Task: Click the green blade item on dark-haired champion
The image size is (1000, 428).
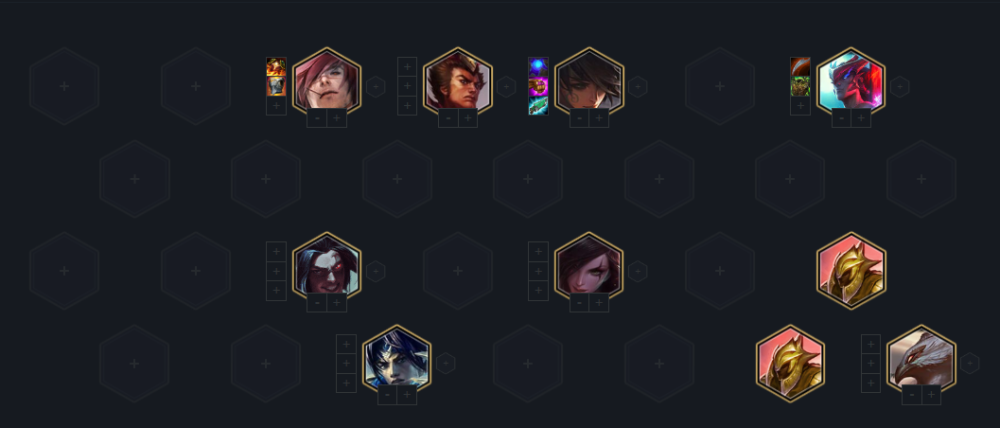Action: point(538,106)
